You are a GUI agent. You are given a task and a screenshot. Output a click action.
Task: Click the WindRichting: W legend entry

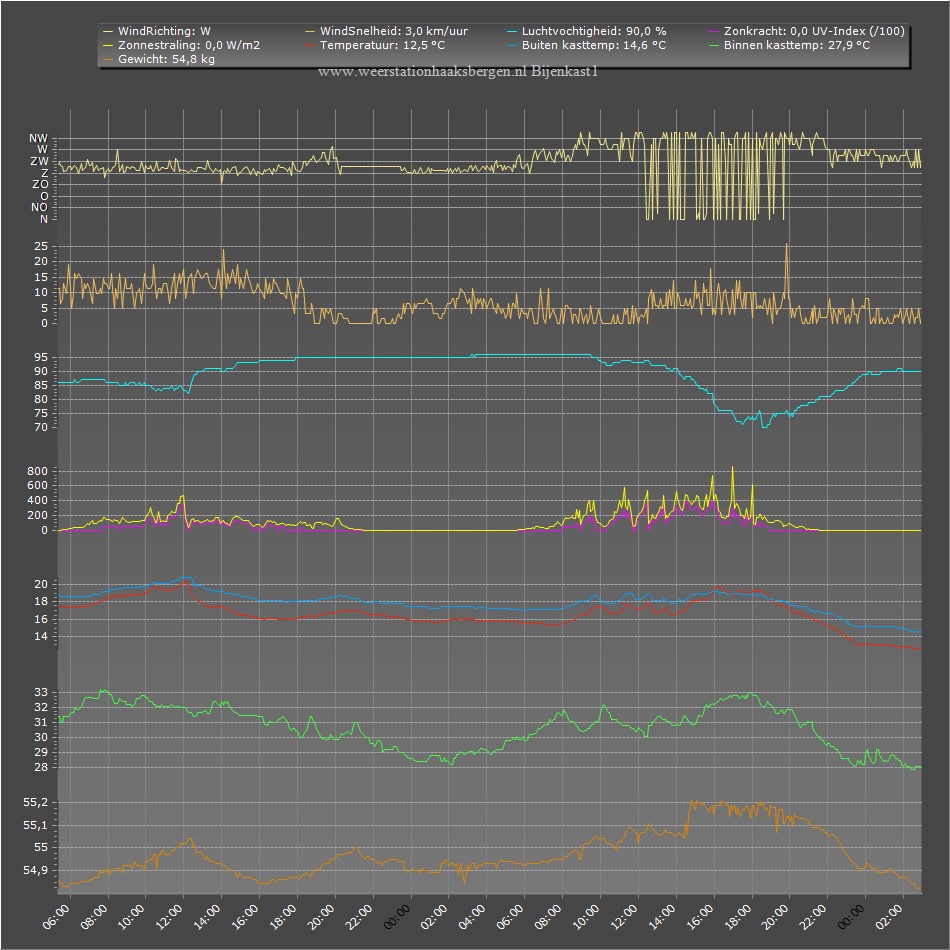(157, 31)
